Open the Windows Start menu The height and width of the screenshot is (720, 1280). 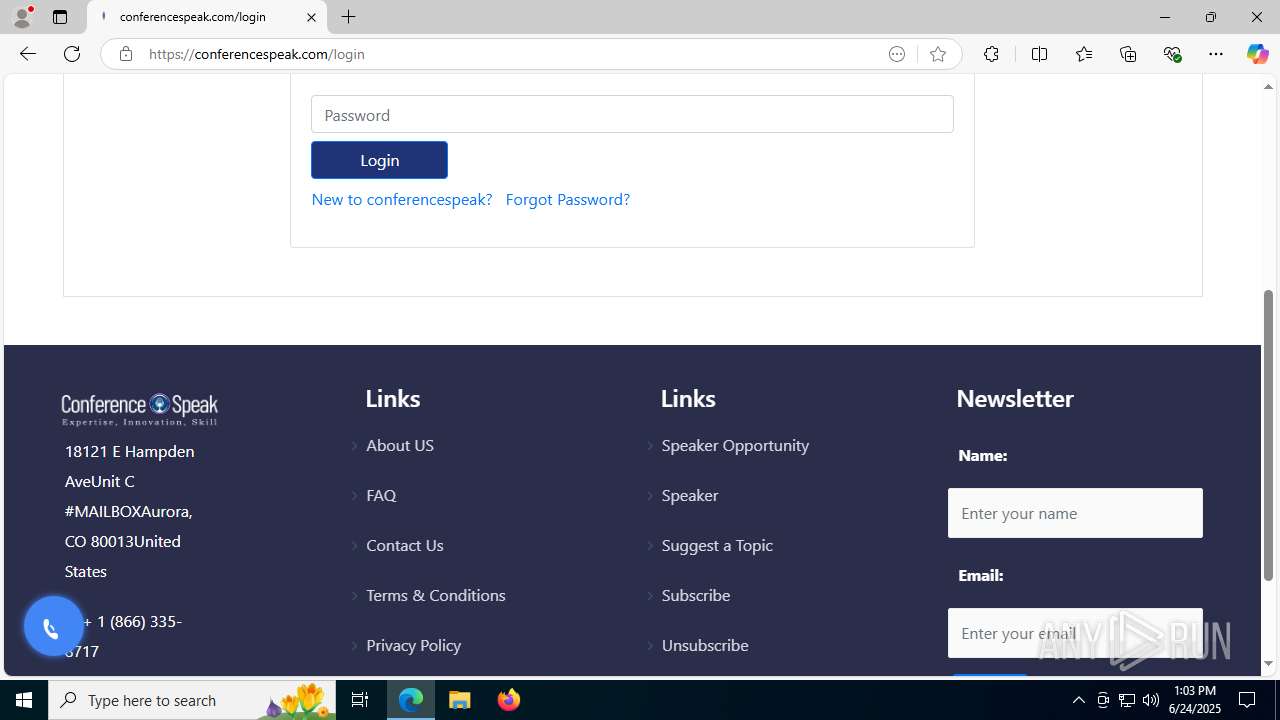[x=24, y=700]
